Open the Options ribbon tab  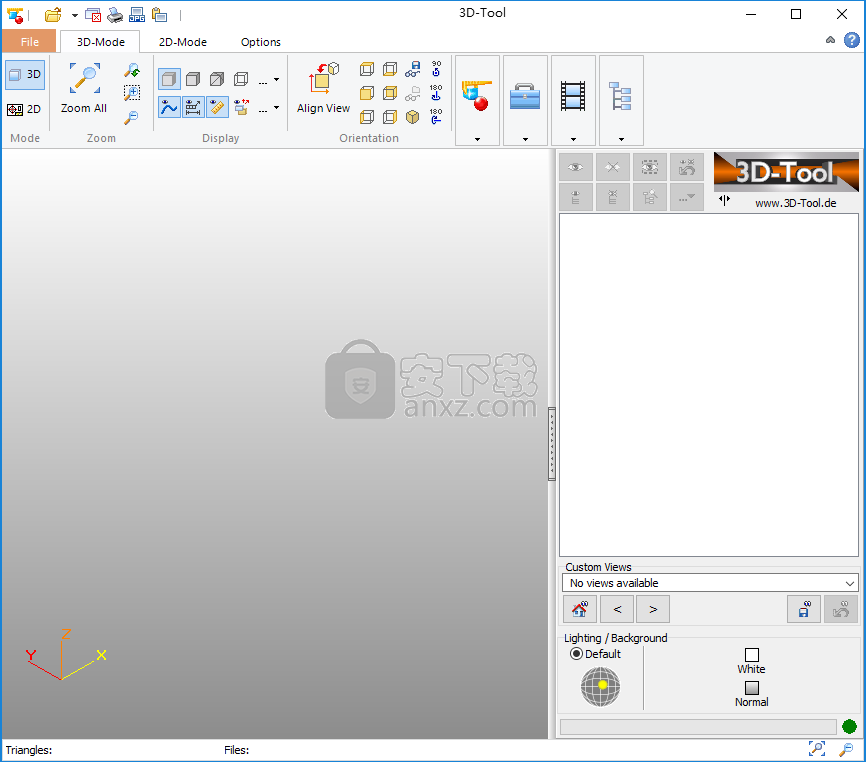click(x=261, y=42)
